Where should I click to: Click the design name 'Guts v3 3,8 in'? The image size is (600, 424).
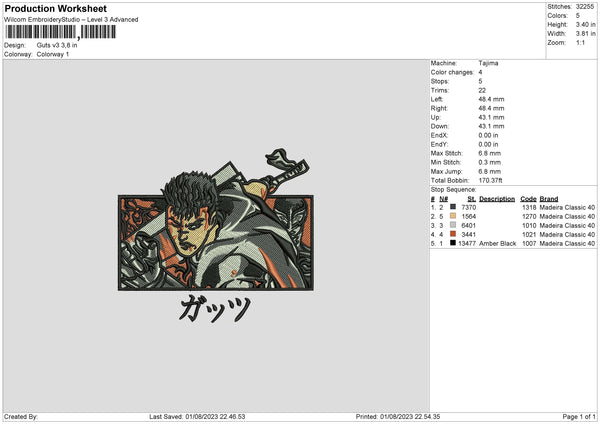(57, 45)
